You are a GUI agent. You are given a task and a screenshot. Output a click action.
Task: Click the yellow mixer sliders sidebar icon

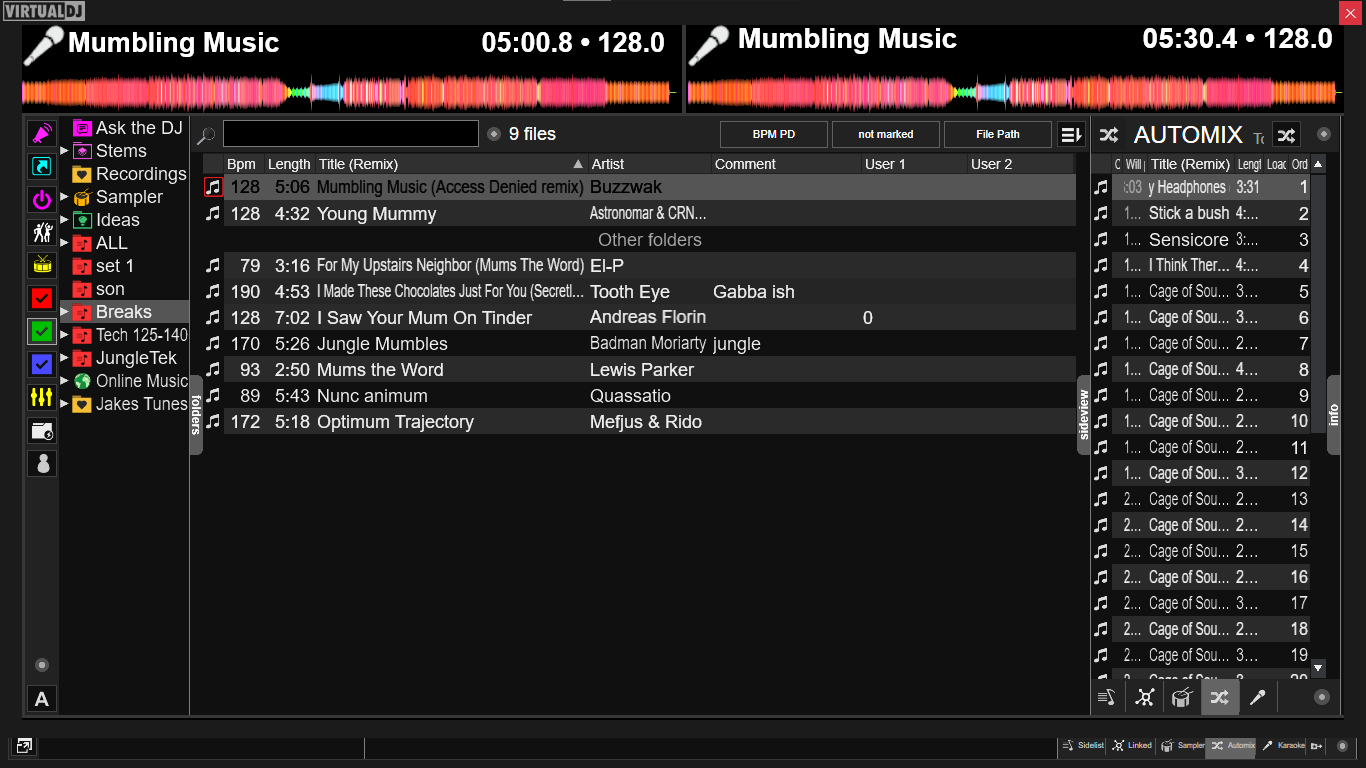[41, 397]
